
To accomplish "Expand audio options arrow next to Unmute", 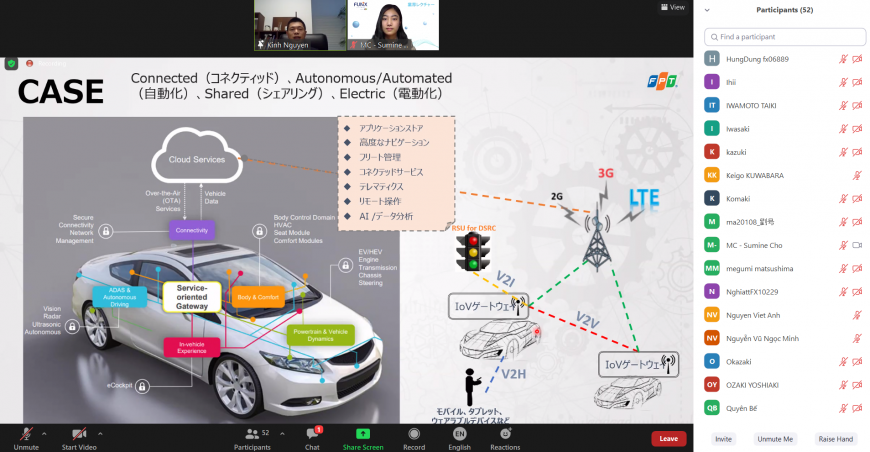I will click(44, 433).
